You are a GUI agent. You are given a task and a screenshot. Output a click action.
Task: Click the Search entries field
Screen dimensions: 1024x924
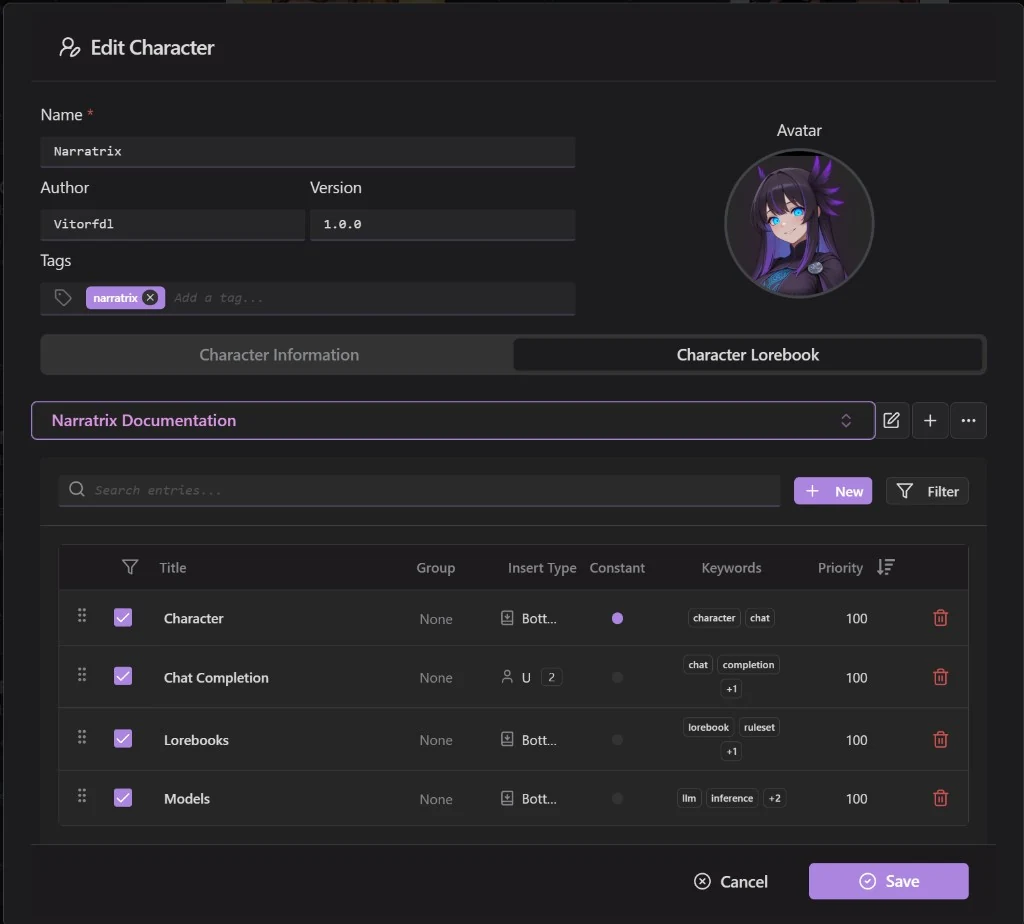pyautogui.click(x=419, y=490)
